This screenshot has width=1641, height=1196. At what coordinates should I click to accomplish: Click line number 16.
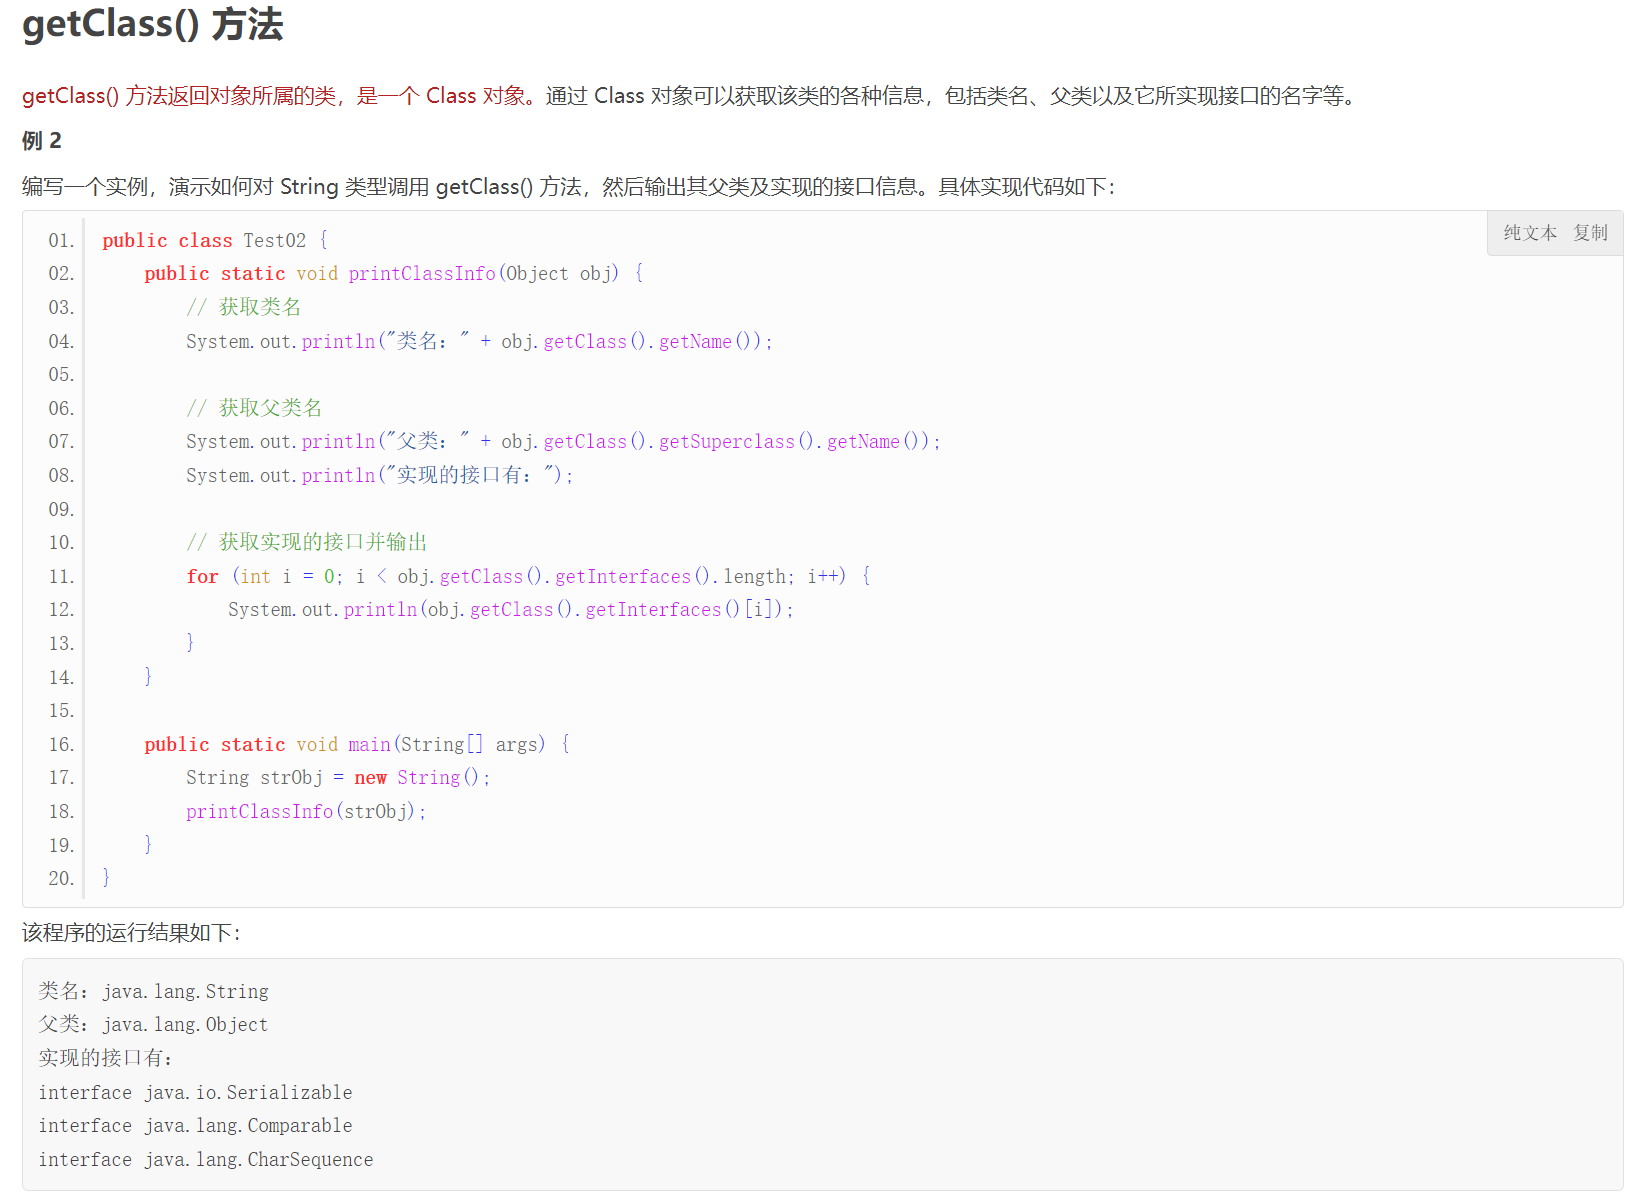61,745
